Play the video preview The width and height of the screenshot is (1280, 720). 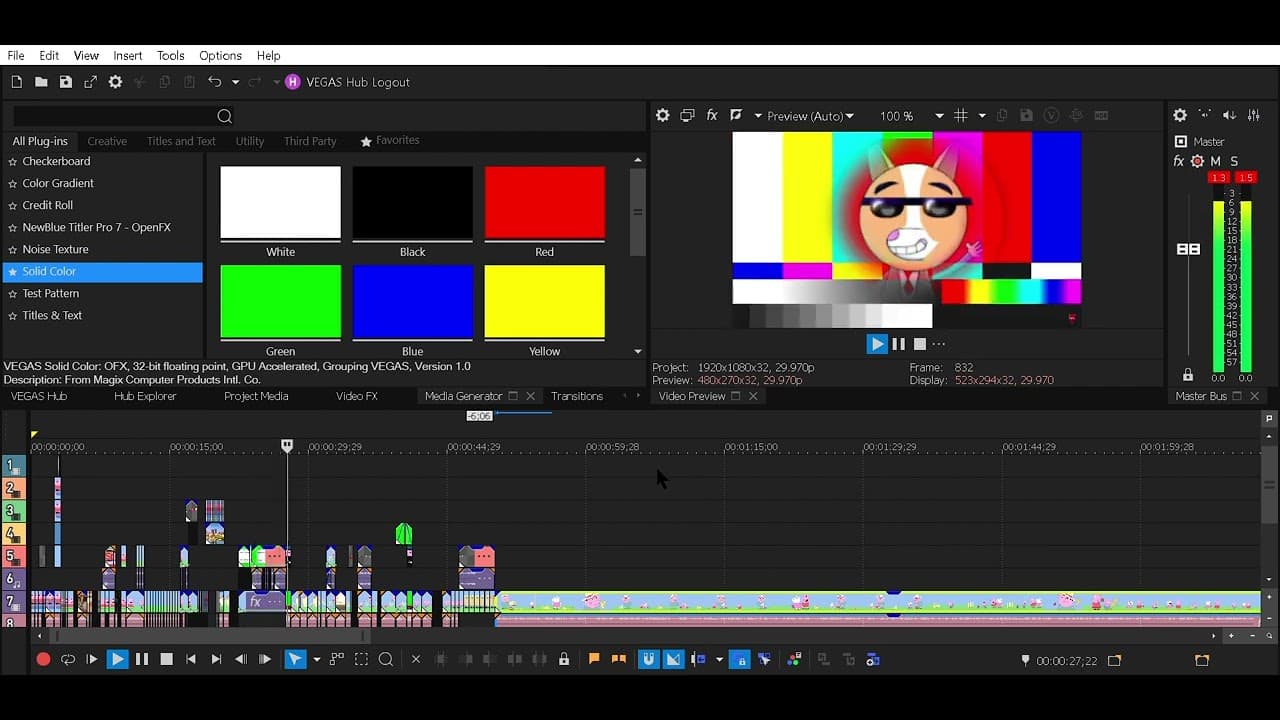(877, 344)
